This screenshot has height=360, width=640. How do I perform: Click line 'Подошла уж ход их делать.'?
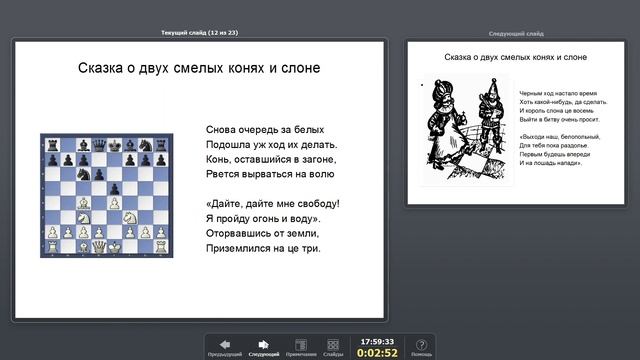tap(272, 145)
